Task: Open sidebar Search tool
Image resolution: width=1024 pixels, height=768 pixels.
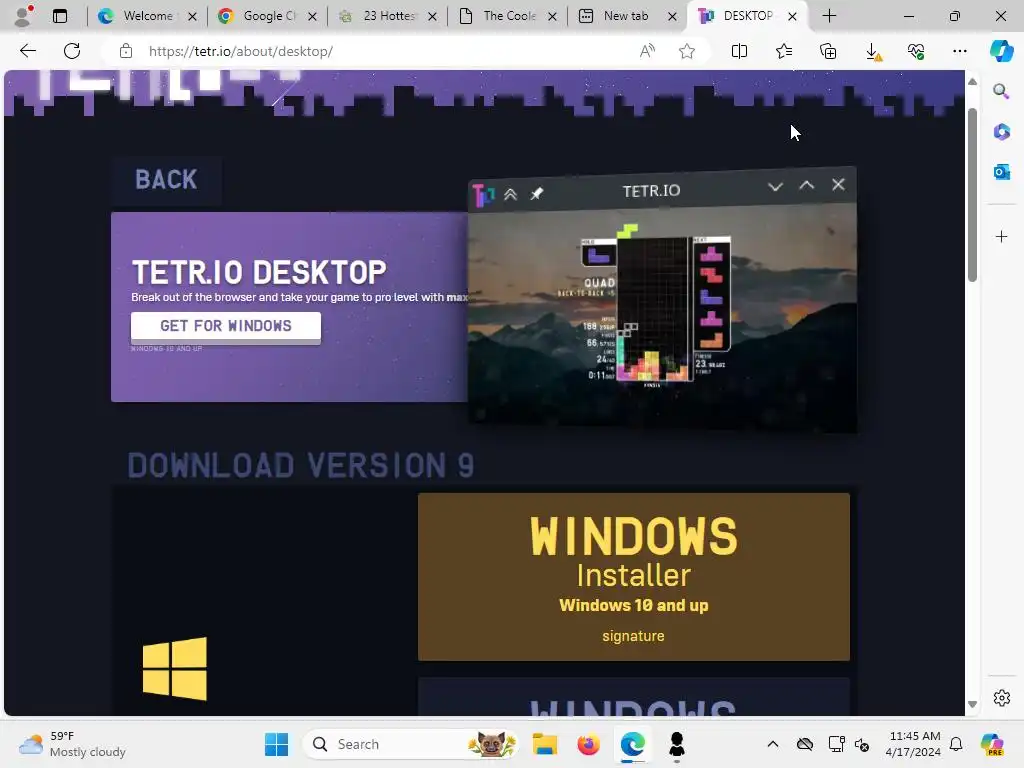Action: [x=1001, y=91]
